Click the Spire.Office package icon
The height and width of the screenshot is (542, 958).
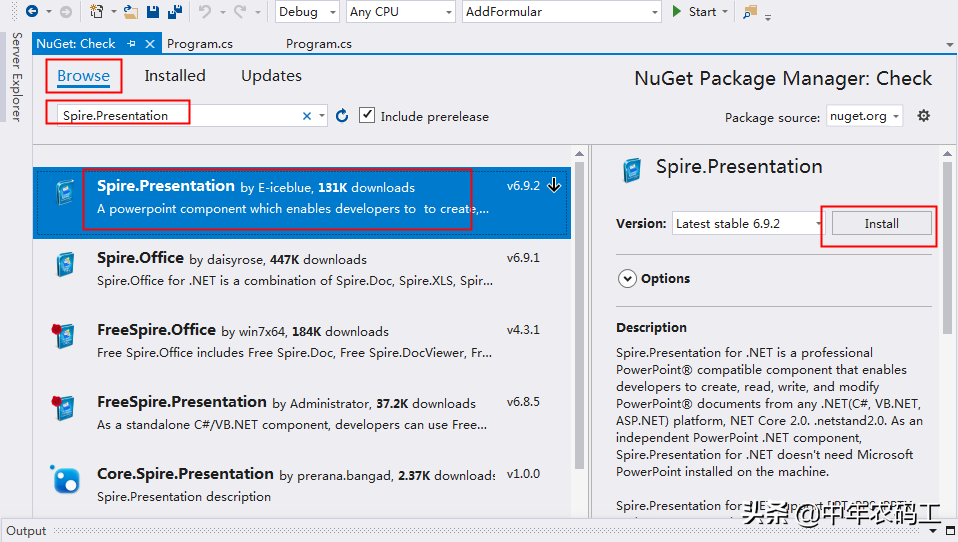(x=65, y=265)
